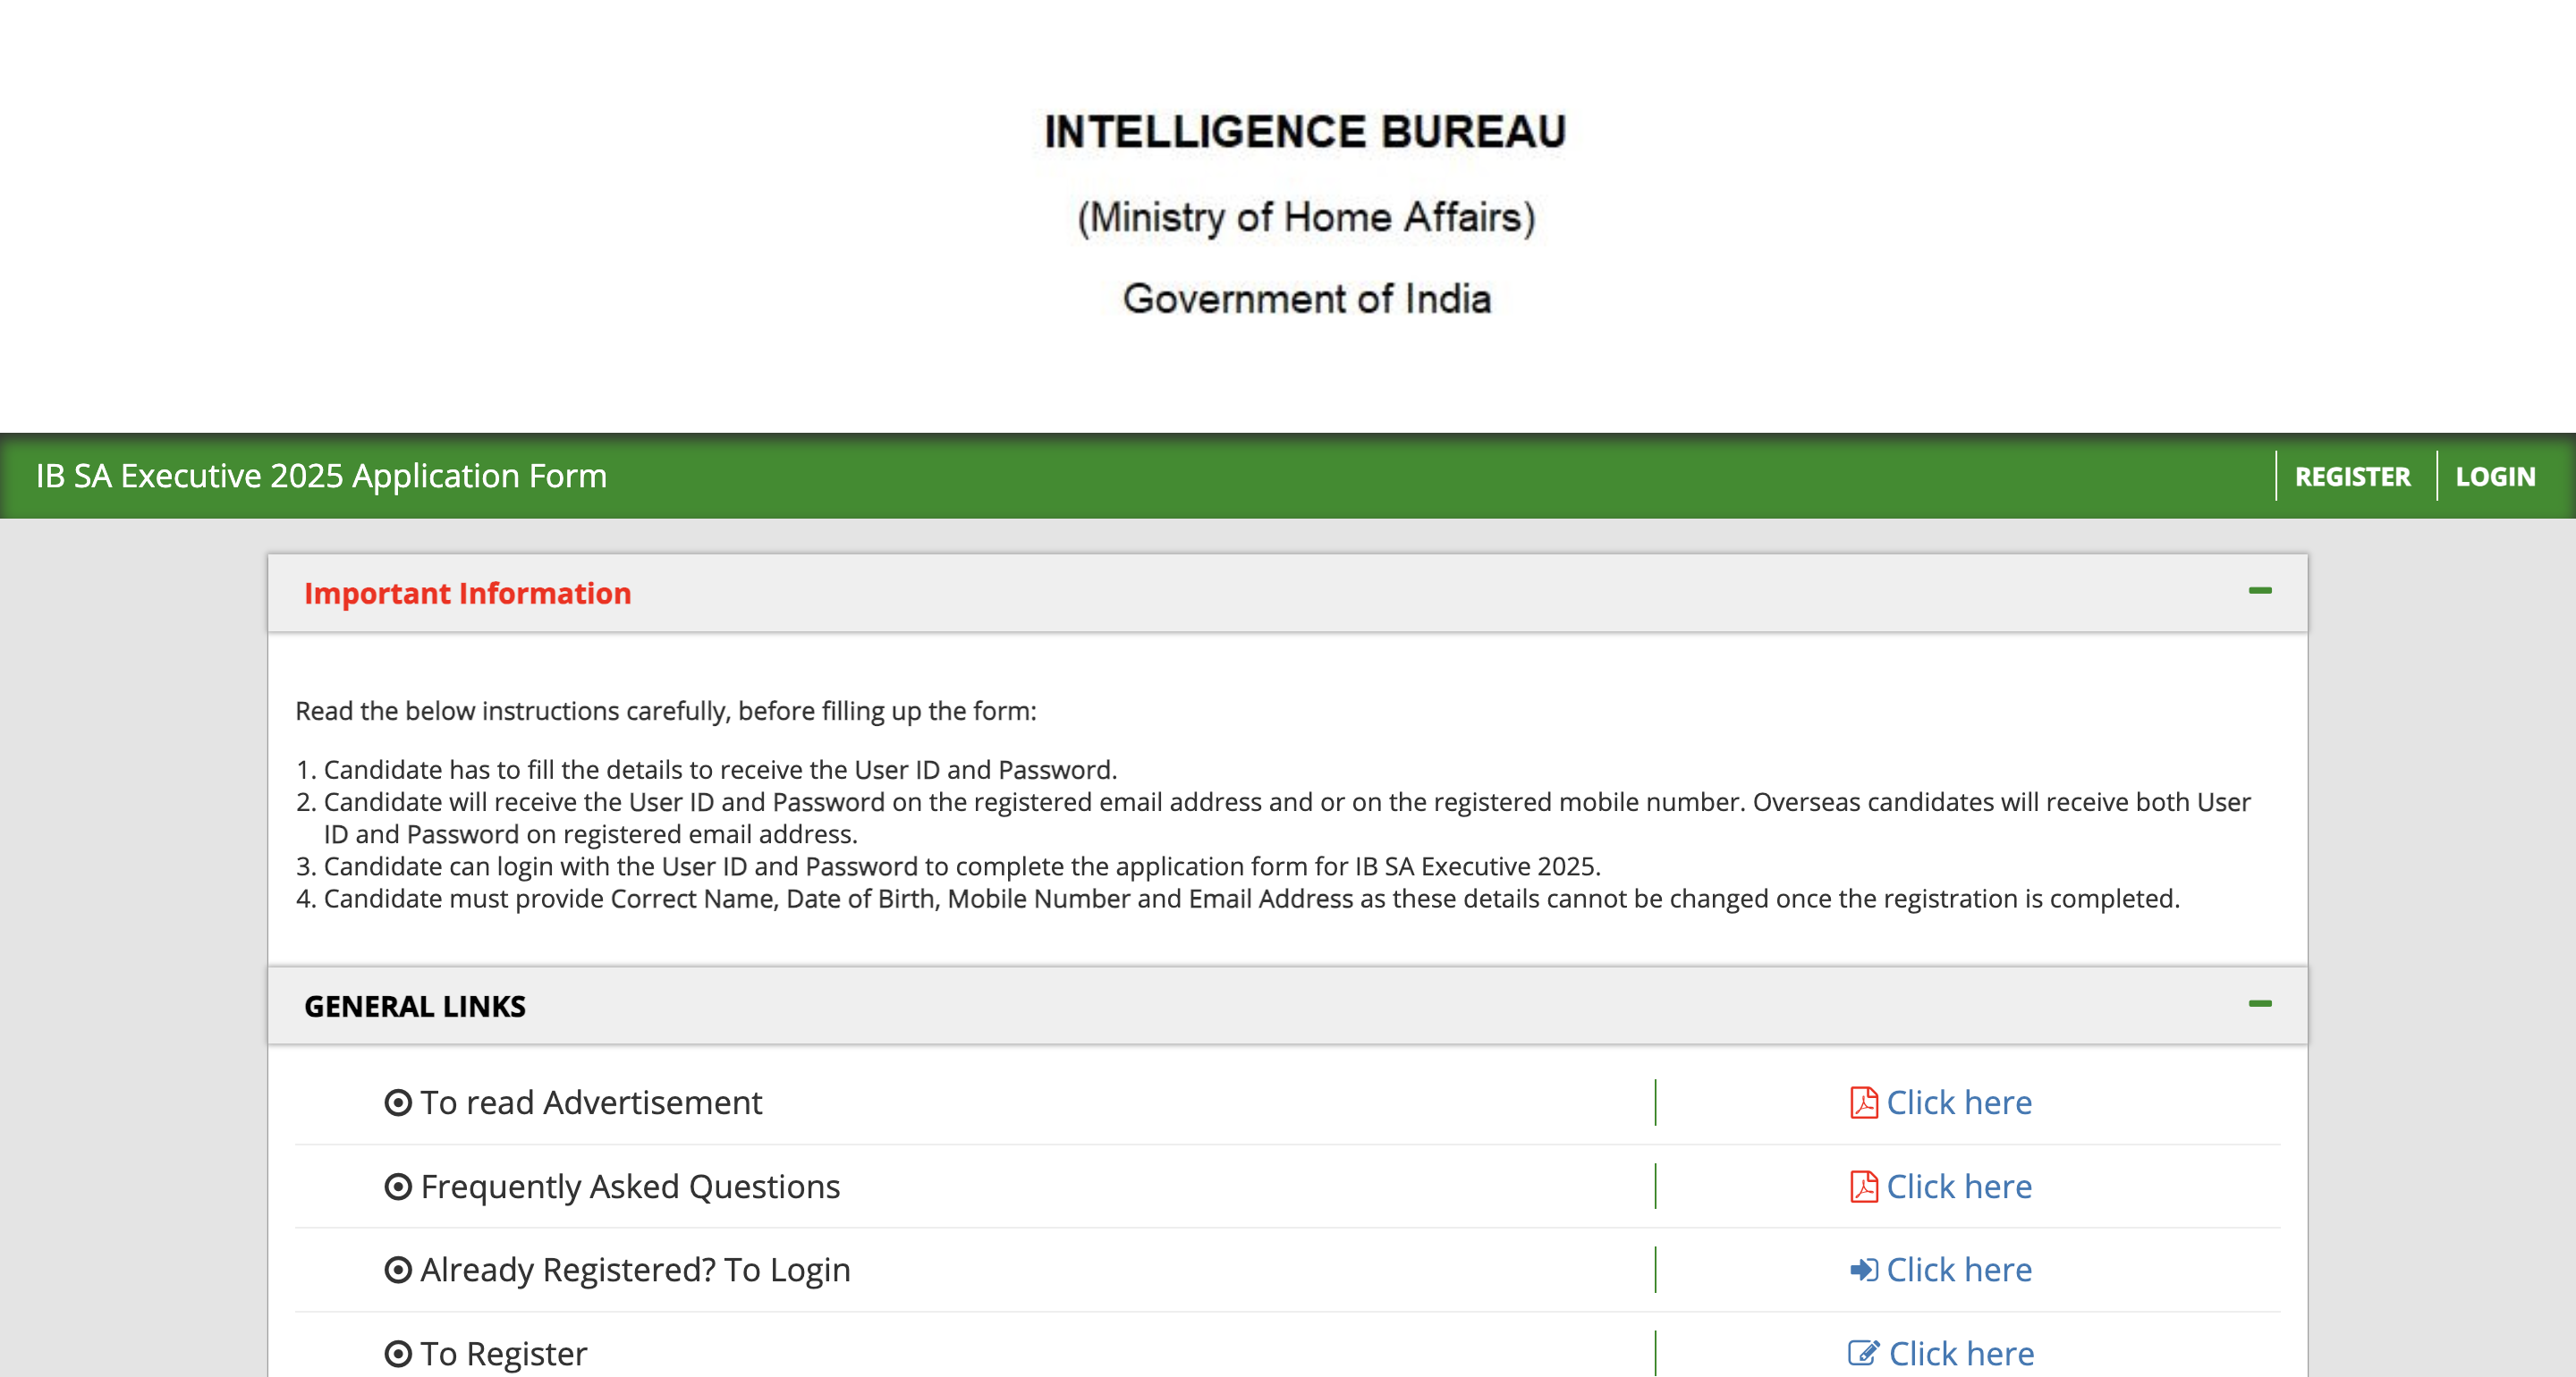2576x1377 pixels.
Task: Click the 'Already Registered? To Login' label
Action: pos(635,1269)
